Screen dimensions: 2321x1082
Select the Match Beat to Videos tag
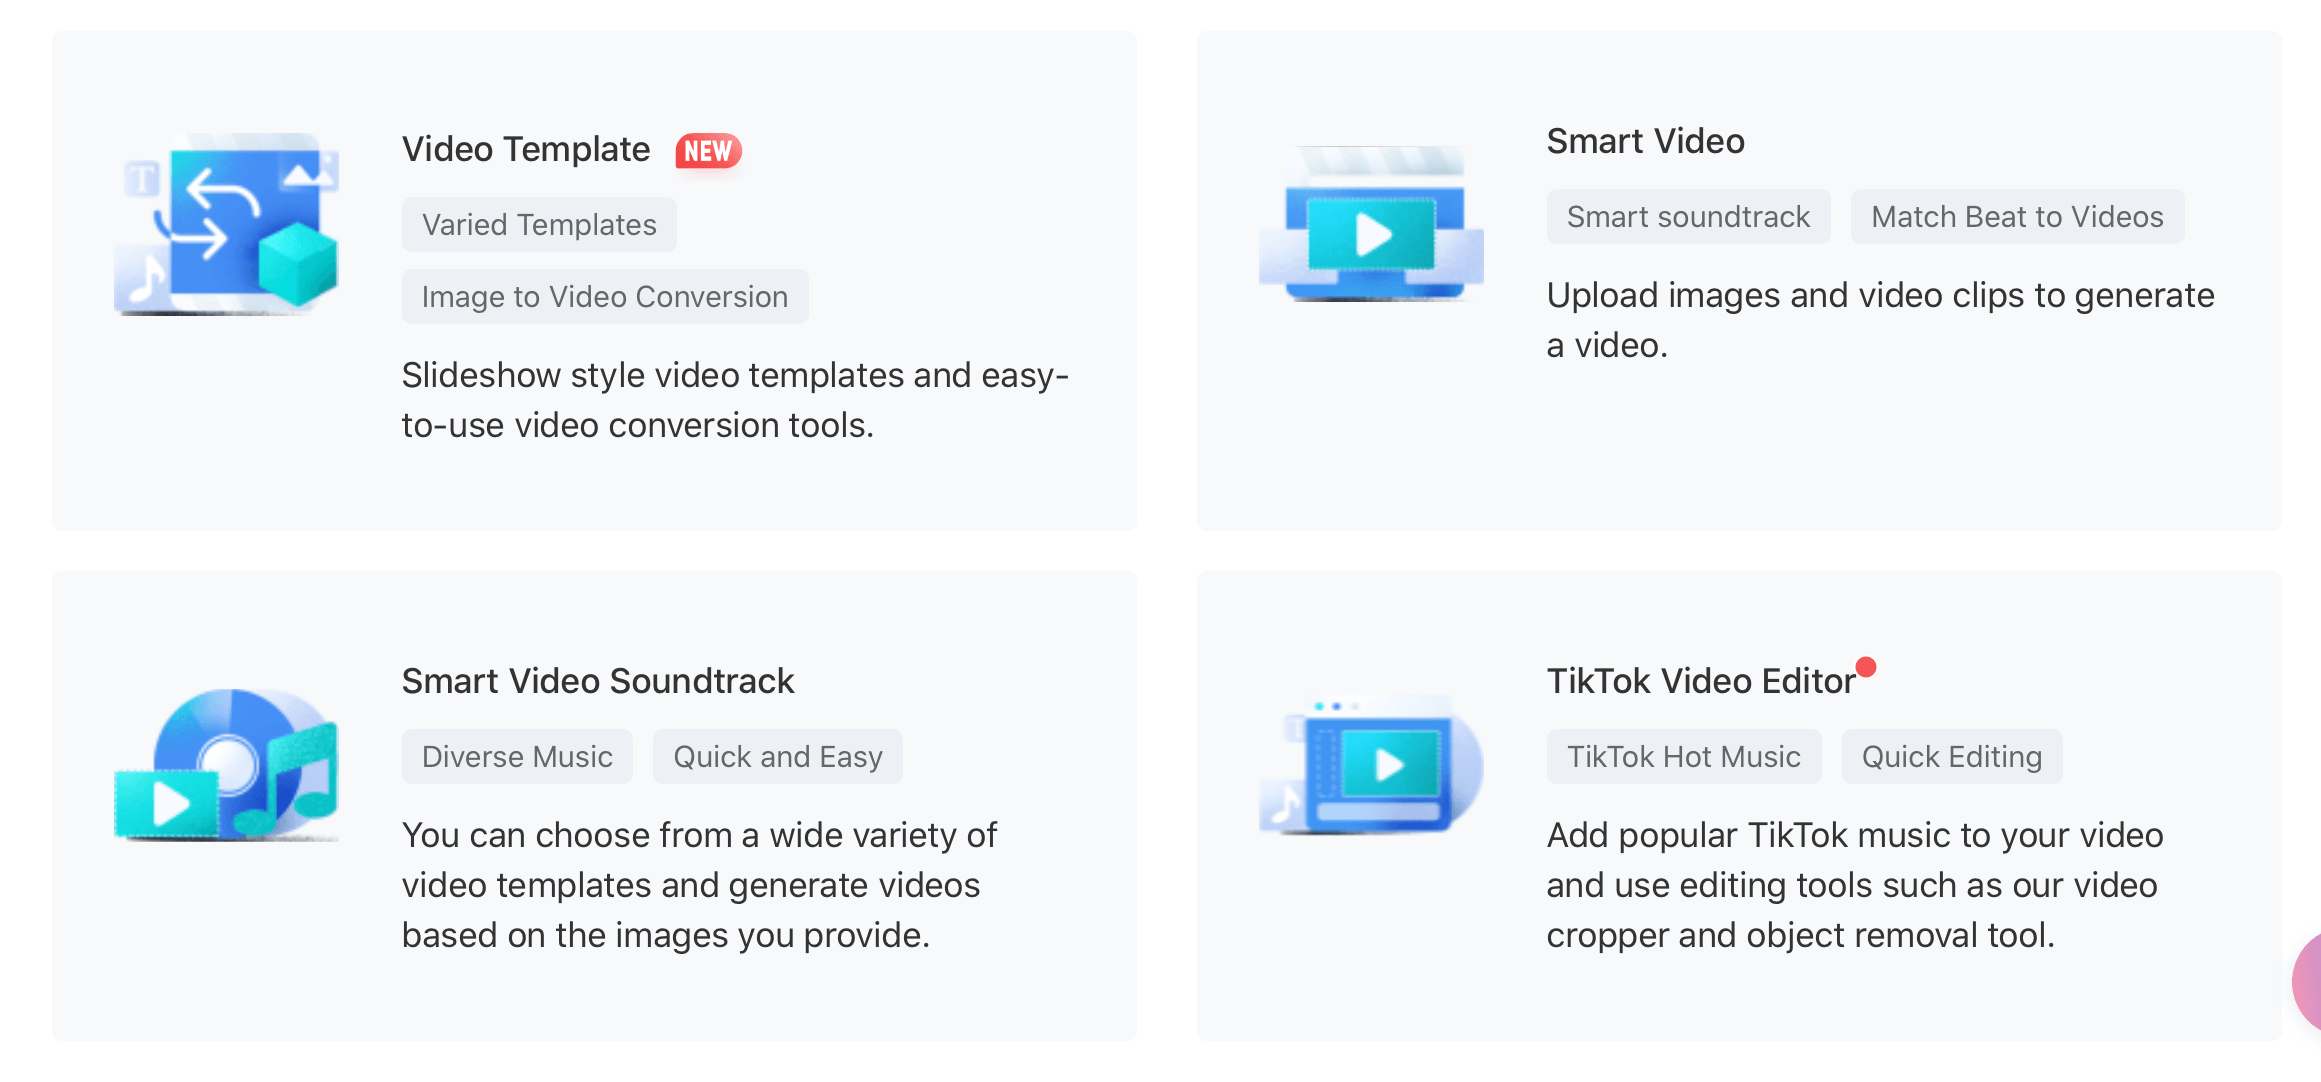pos(2015,218)
